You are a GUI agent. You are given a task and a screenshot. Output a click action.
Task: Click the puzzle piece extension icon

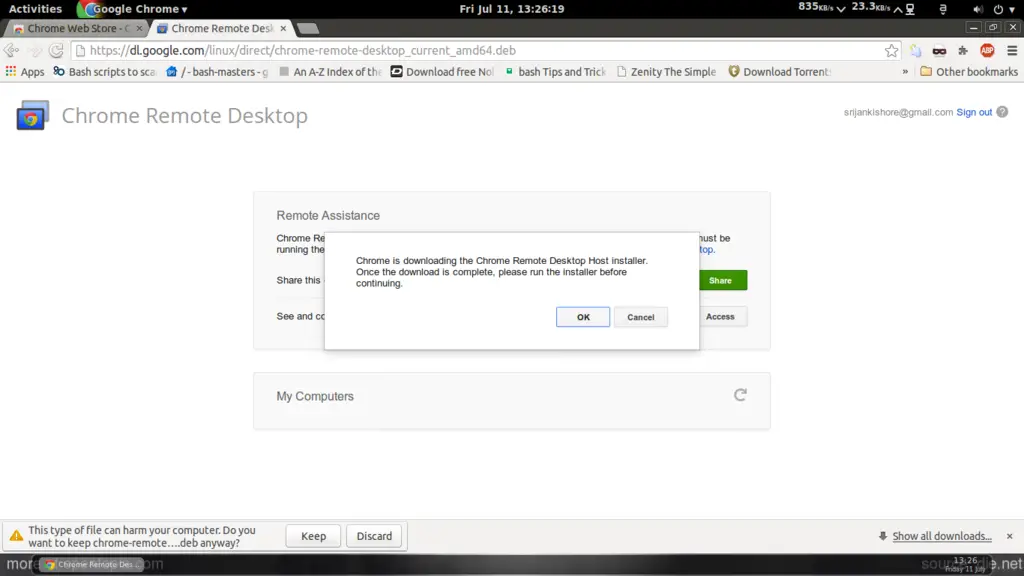point(963,50)
